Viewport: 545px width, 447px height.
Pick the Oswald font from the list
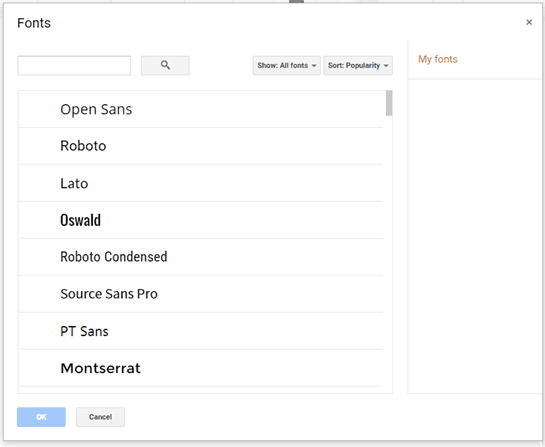(201, 220)
